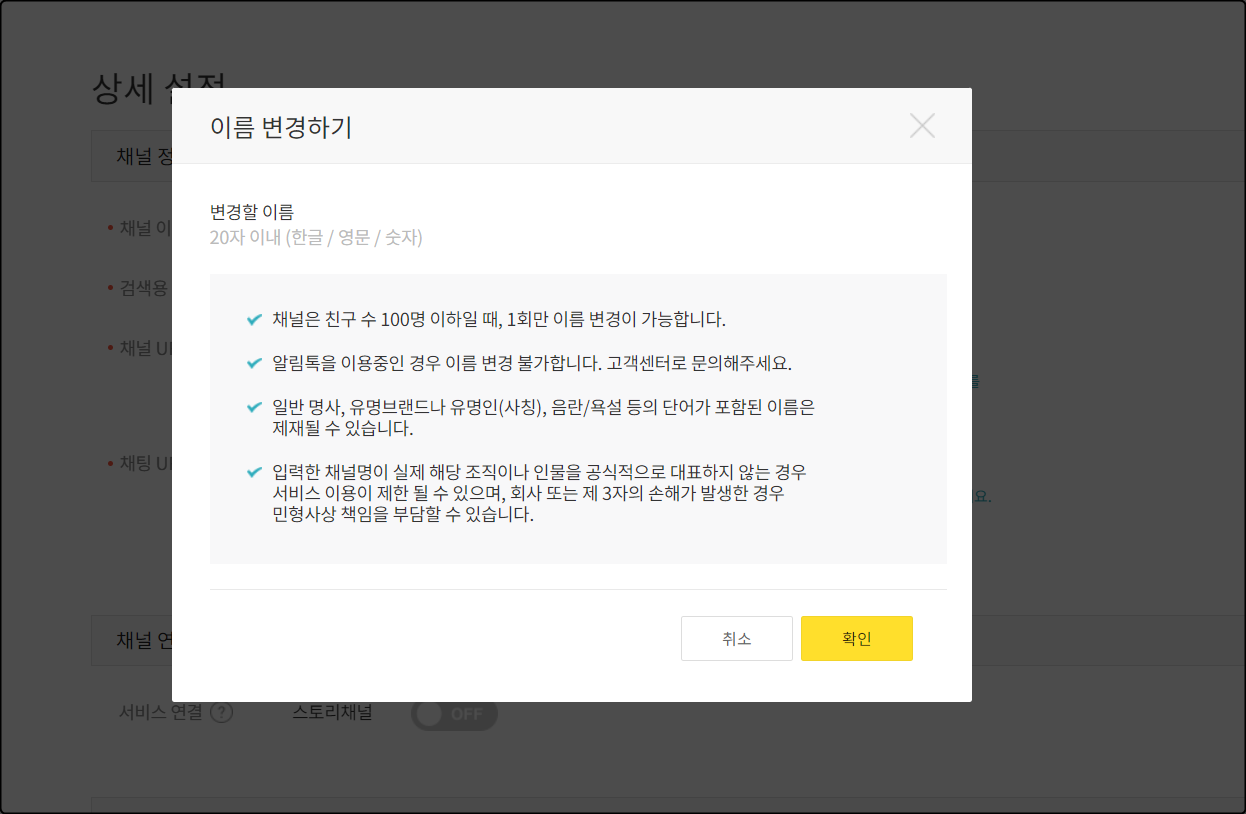Click the 취소 cancel button
The height and width of the screenshot is (814, 1246).
click(x=737, y=639)
